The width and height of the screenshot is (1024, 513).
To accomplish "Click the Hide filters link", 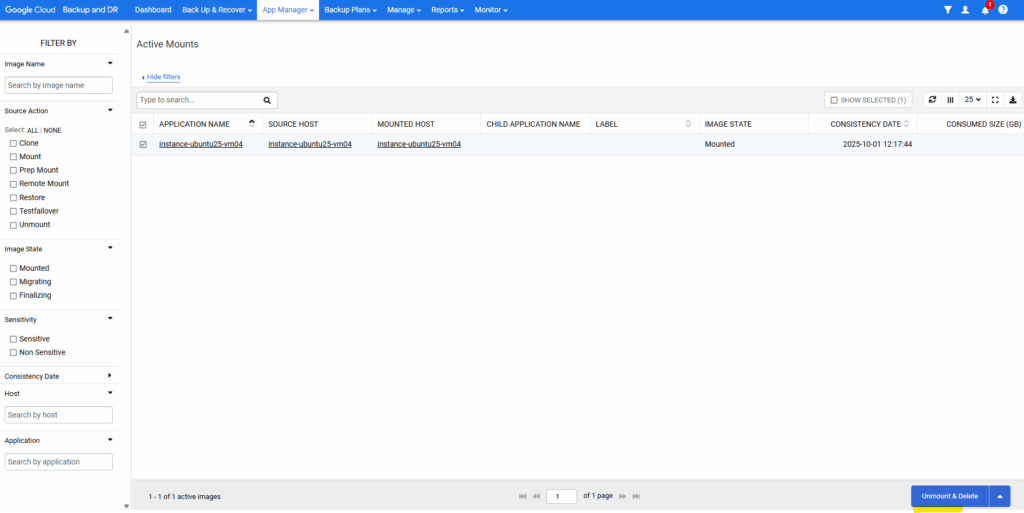I will tap(163, 77).
